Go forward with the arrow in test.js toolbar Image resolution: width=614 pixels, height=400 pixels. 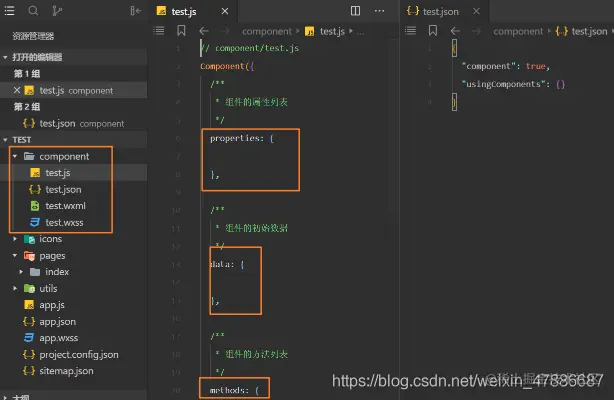[225, 31]
